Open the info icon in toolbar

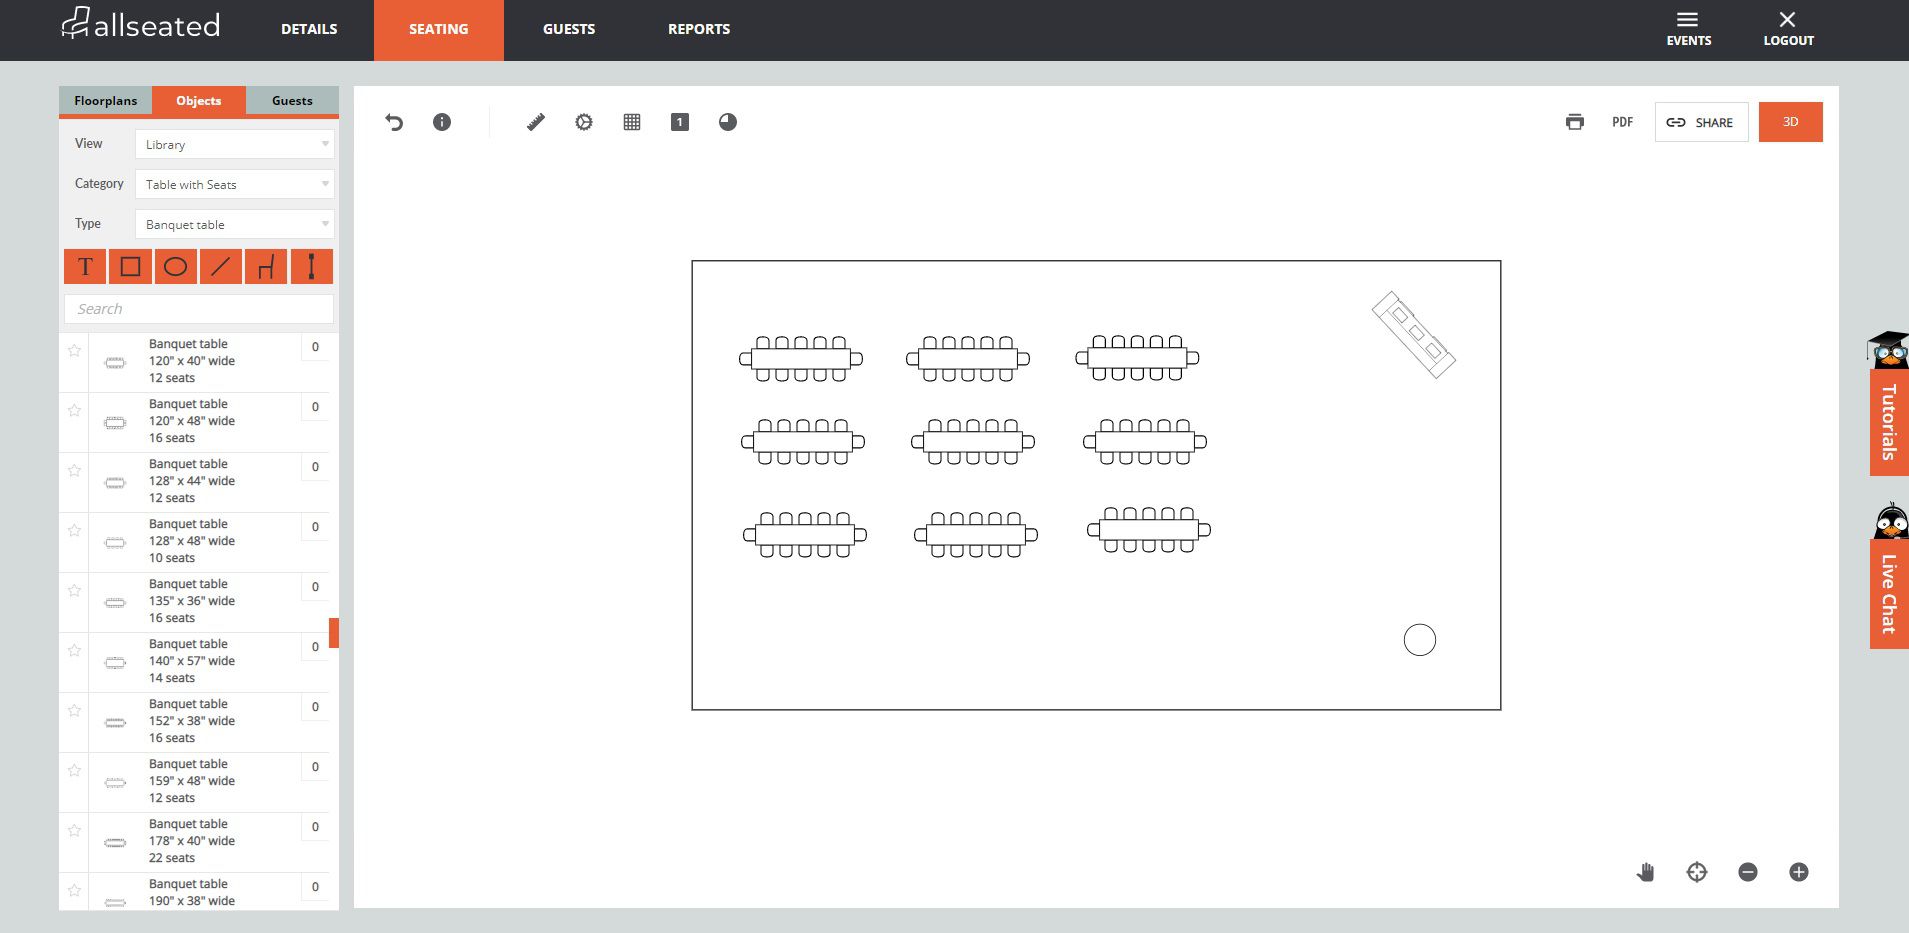coord(442,122)
